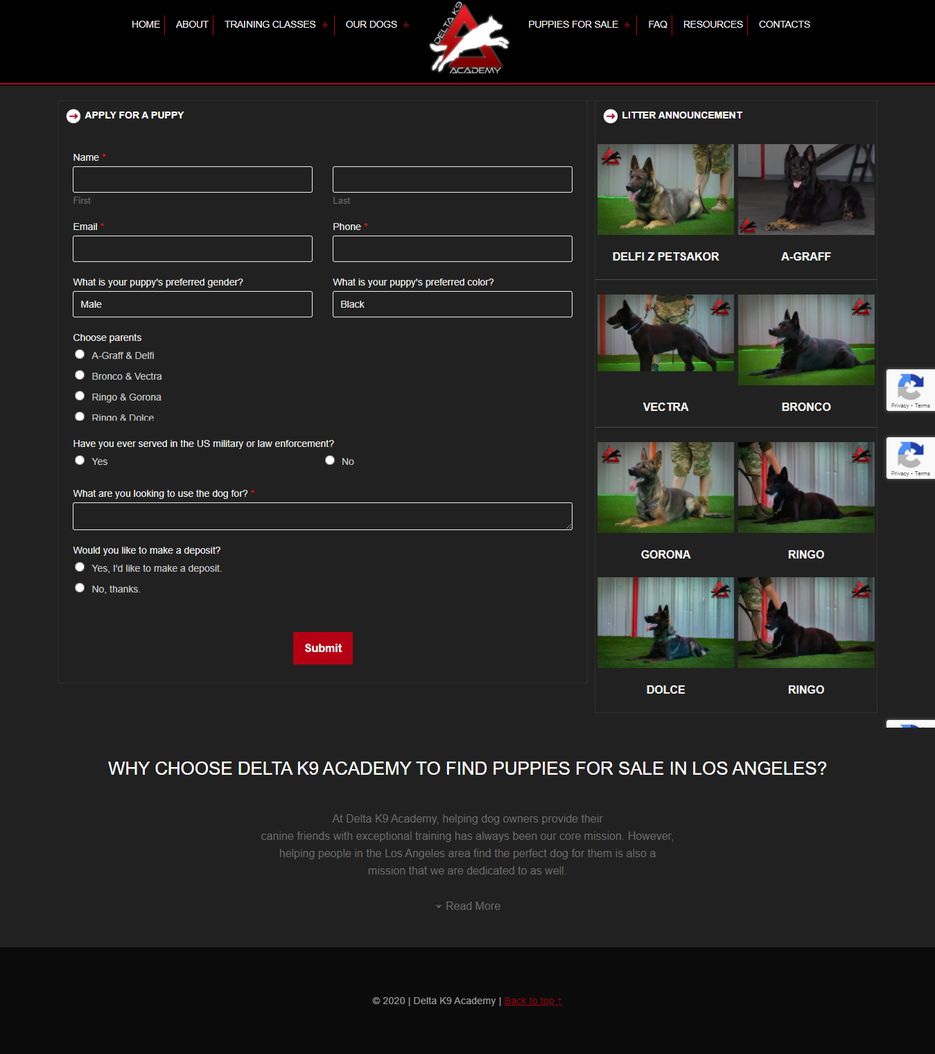Click the Delta K9 Academy logo
935x1054 pixels.
[469, 38]
